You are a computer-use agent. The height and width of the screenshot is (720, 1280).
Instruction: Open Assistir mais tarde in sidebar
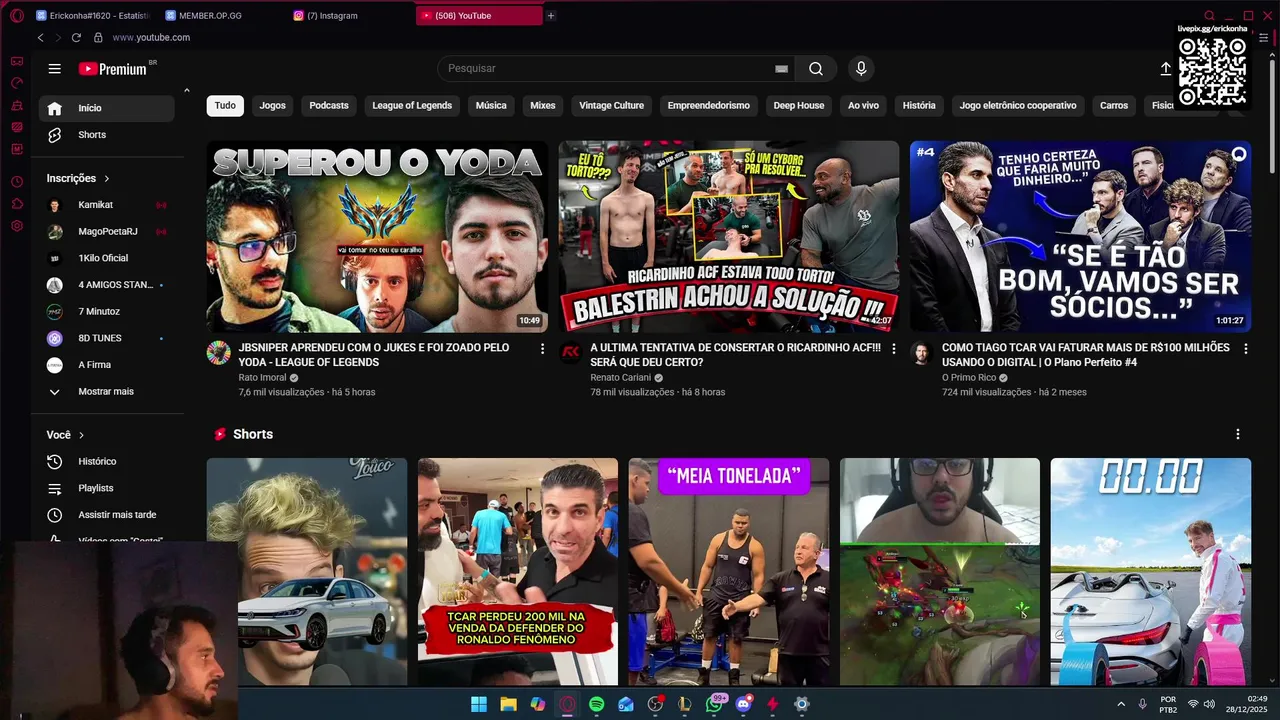point(107,515)
